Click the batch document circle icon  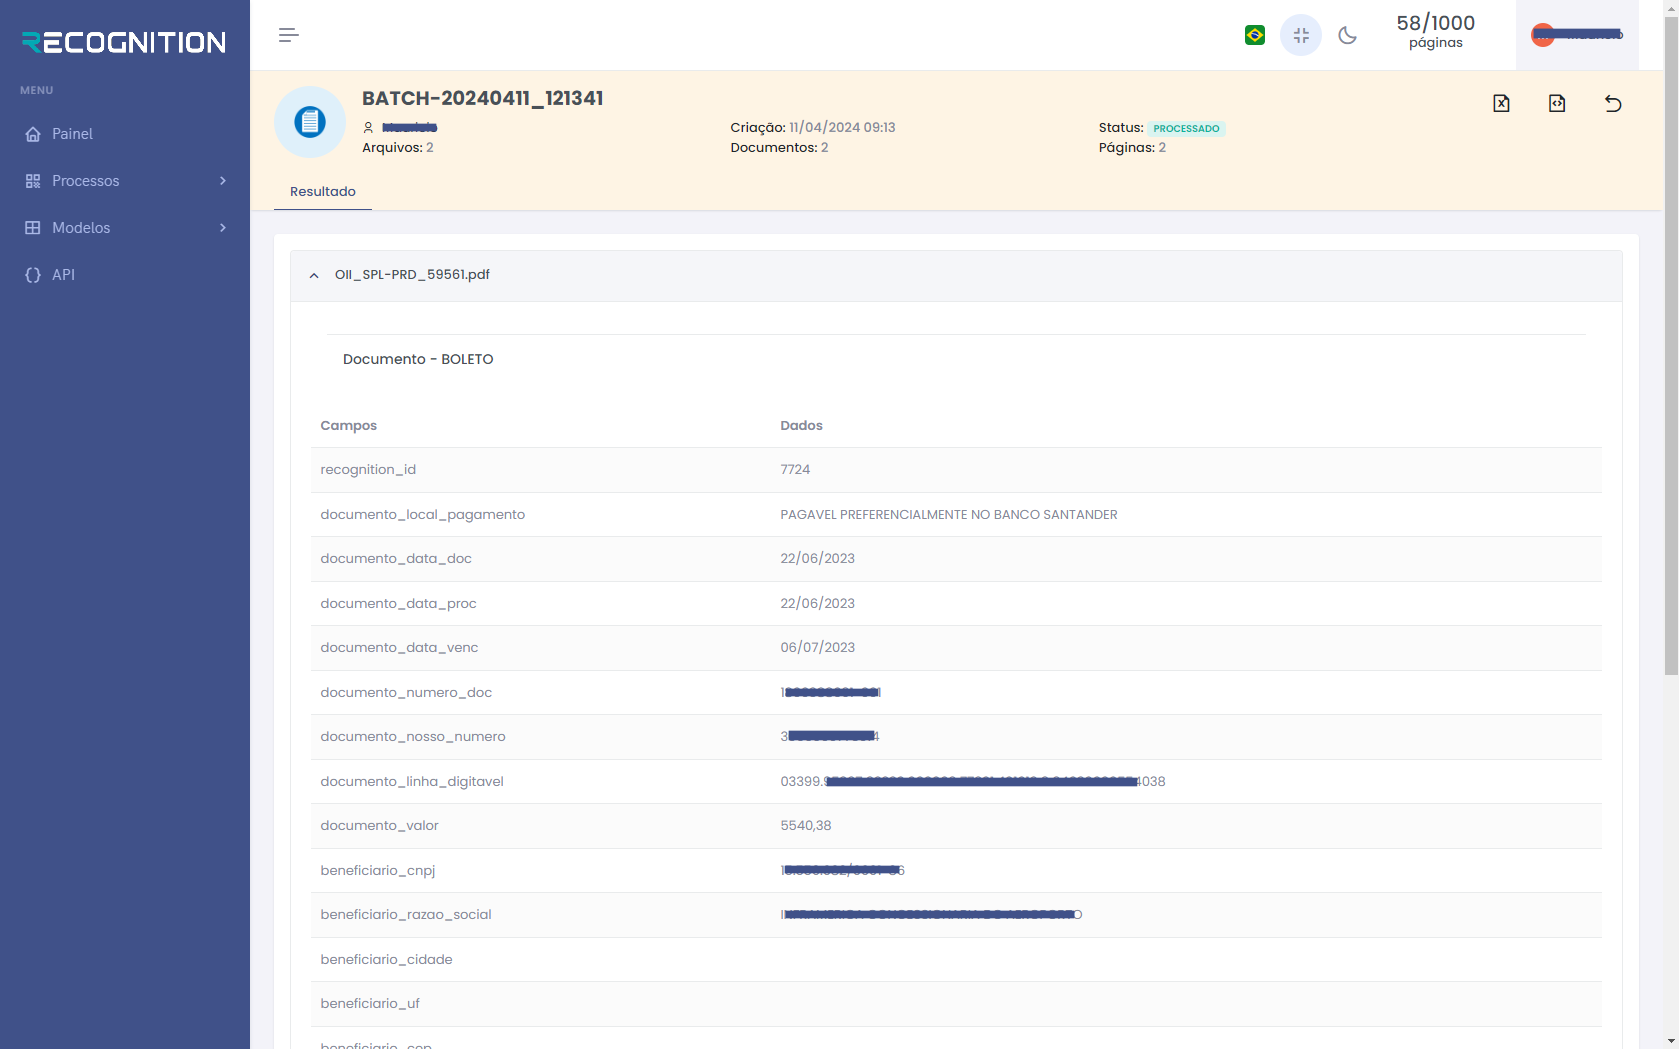pos(310,122)
